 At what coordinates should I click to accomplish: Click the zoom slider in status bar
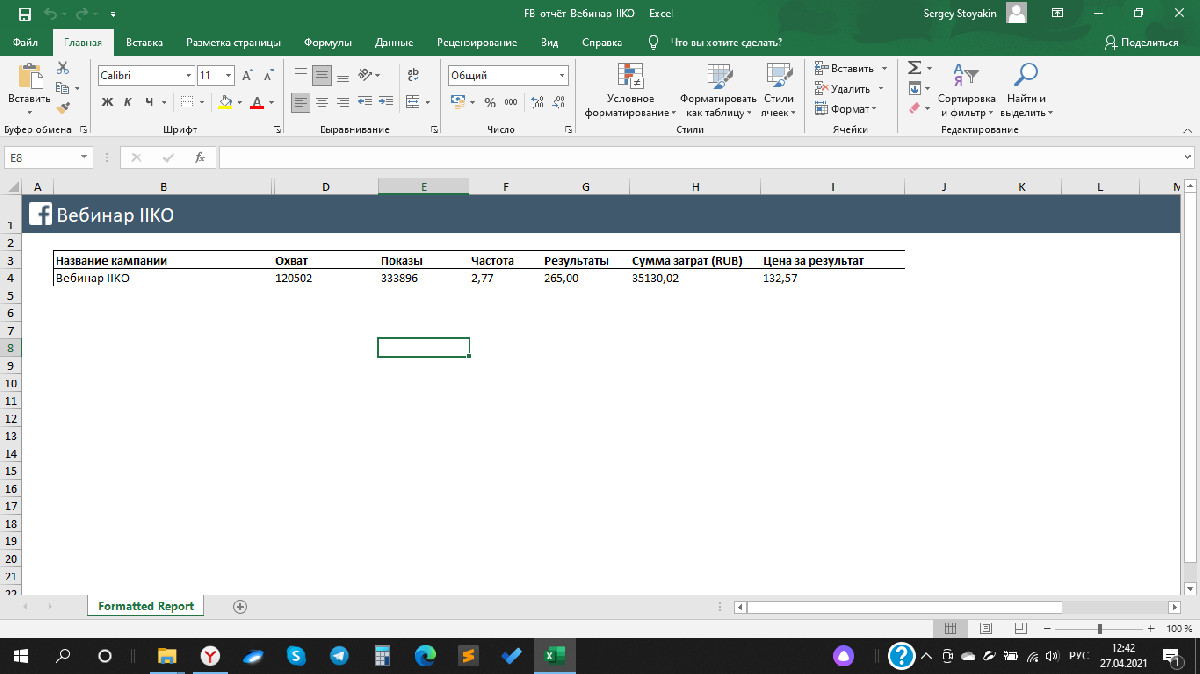coord(1100,628)
